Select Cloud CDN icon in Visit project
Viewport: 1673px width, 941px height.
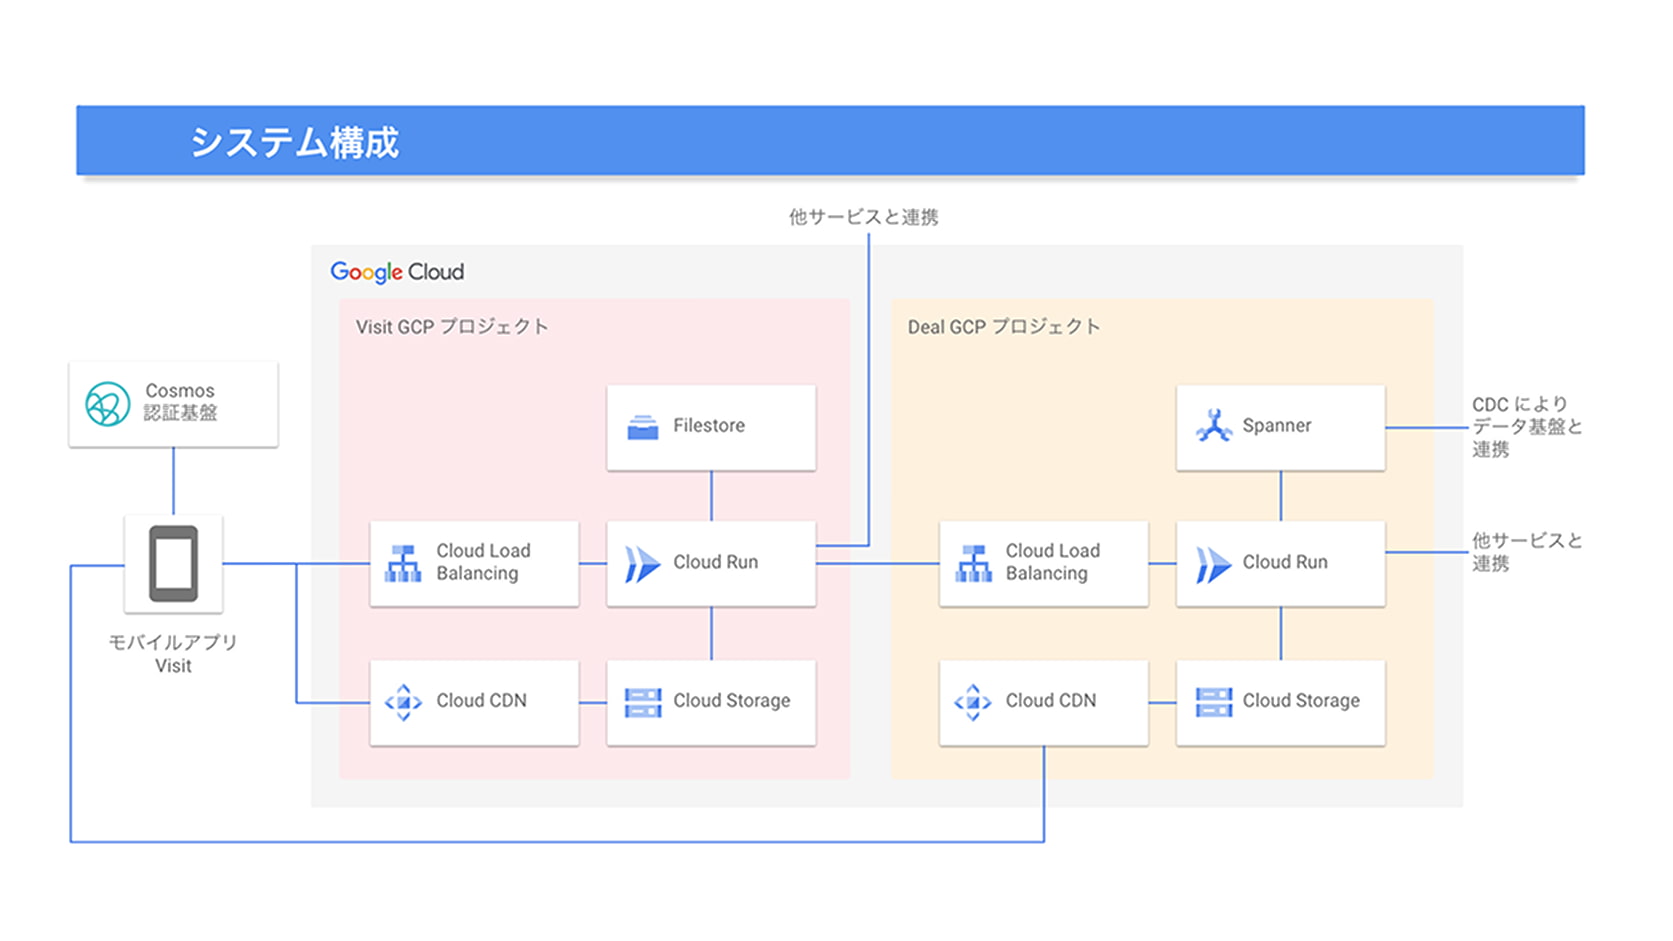(403, 702)
